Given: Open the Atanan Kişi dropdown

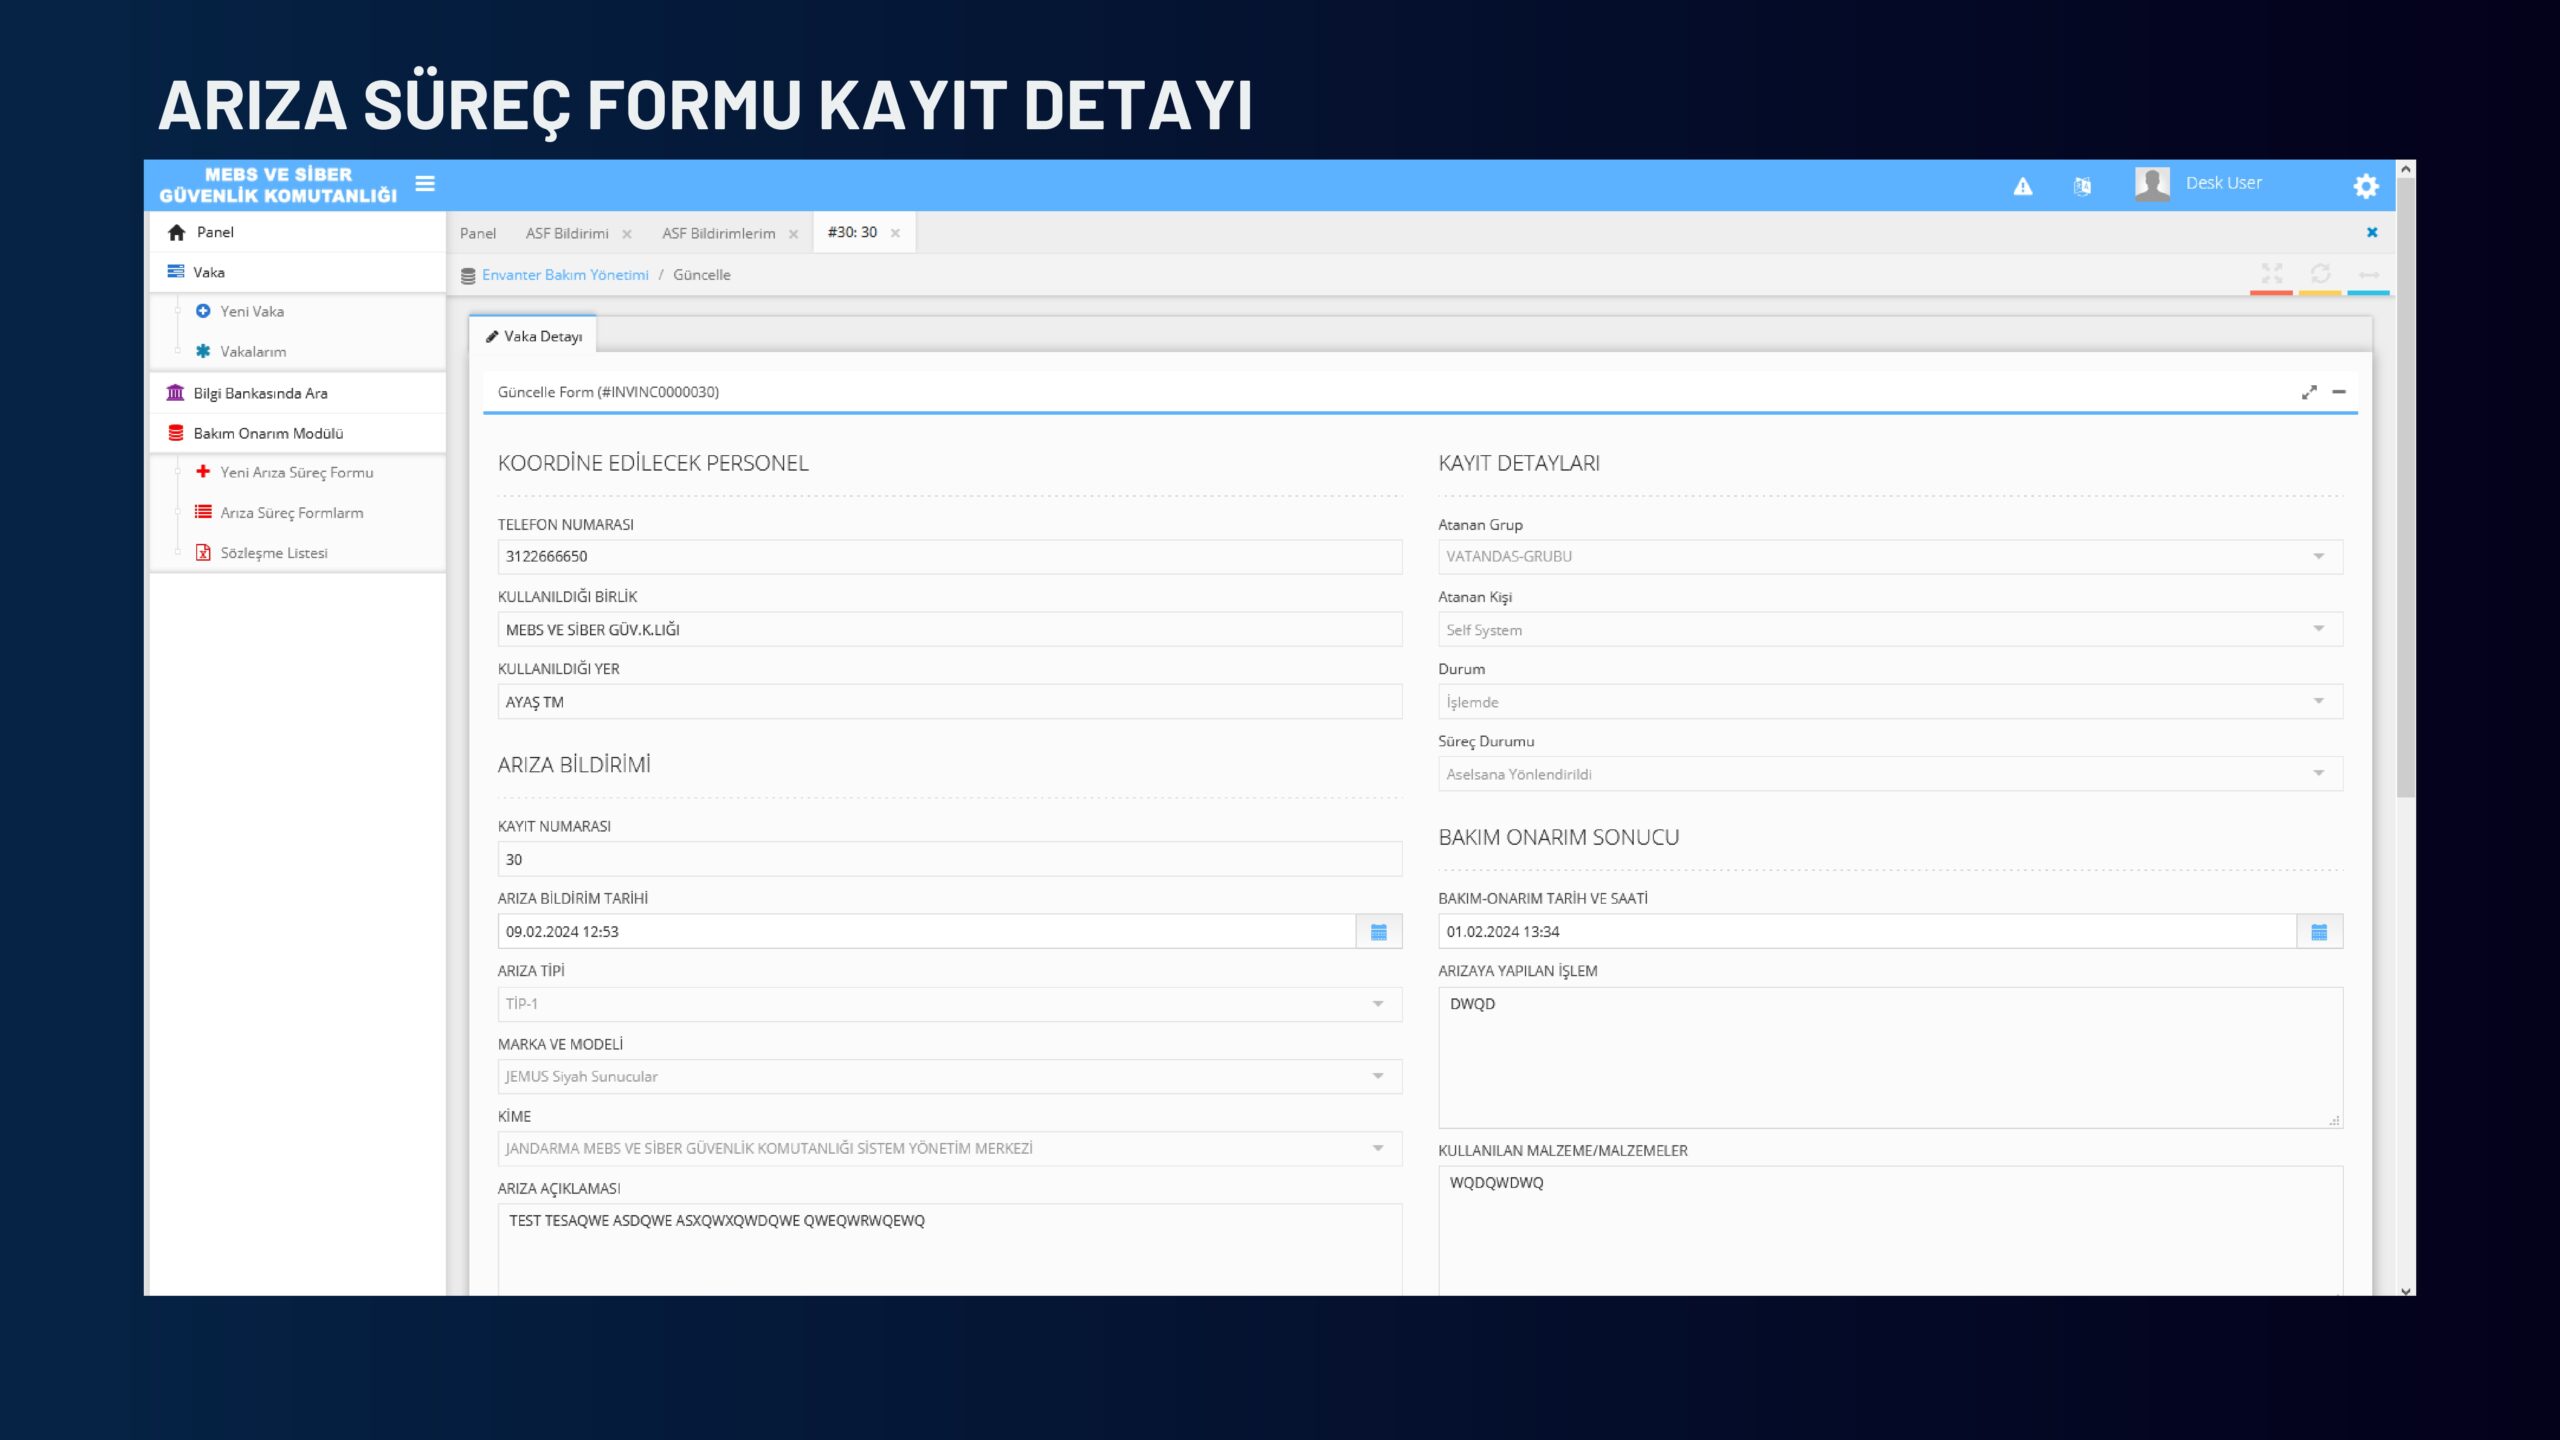Looking at the screenshot, I should click(1890, 630).
